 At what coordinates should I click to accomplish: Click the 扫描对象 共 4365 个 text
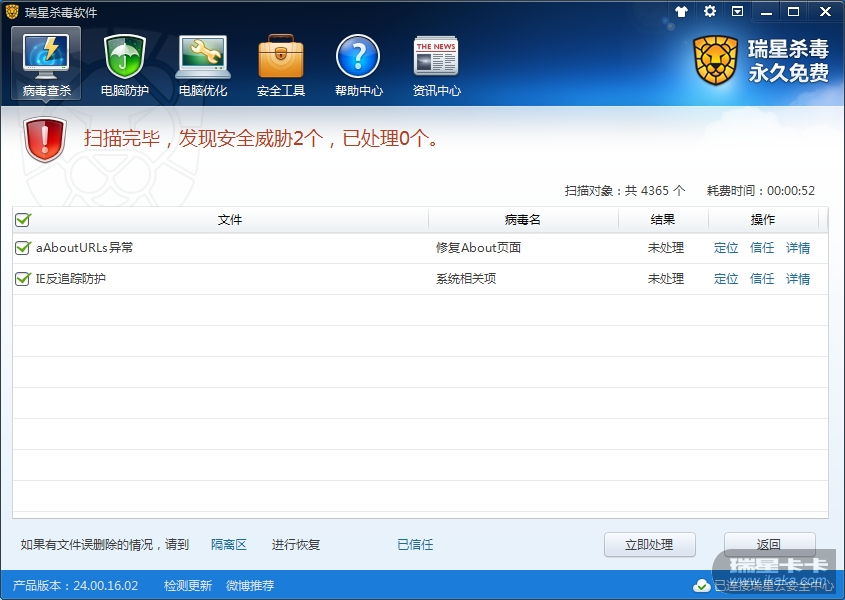click(x=625, y=190)
